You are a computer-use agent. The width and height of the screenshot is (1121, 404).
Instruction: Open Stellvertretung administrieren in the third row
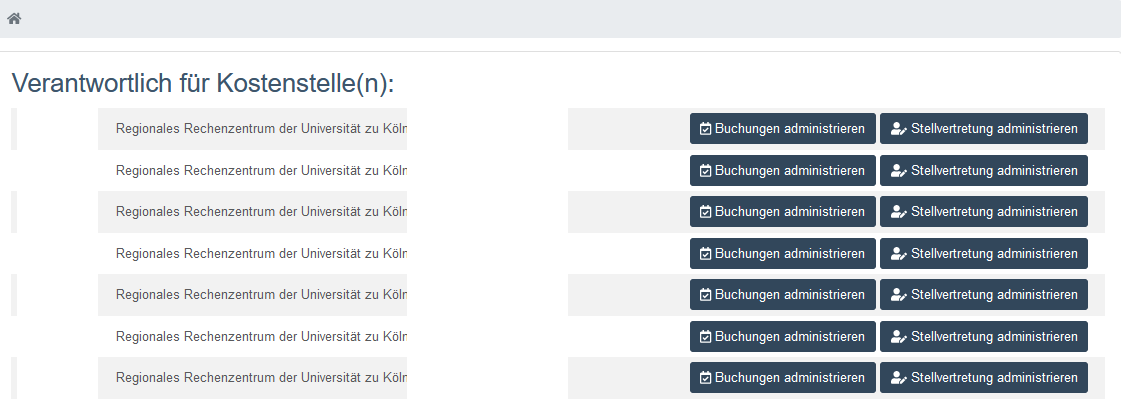(984, 212)
